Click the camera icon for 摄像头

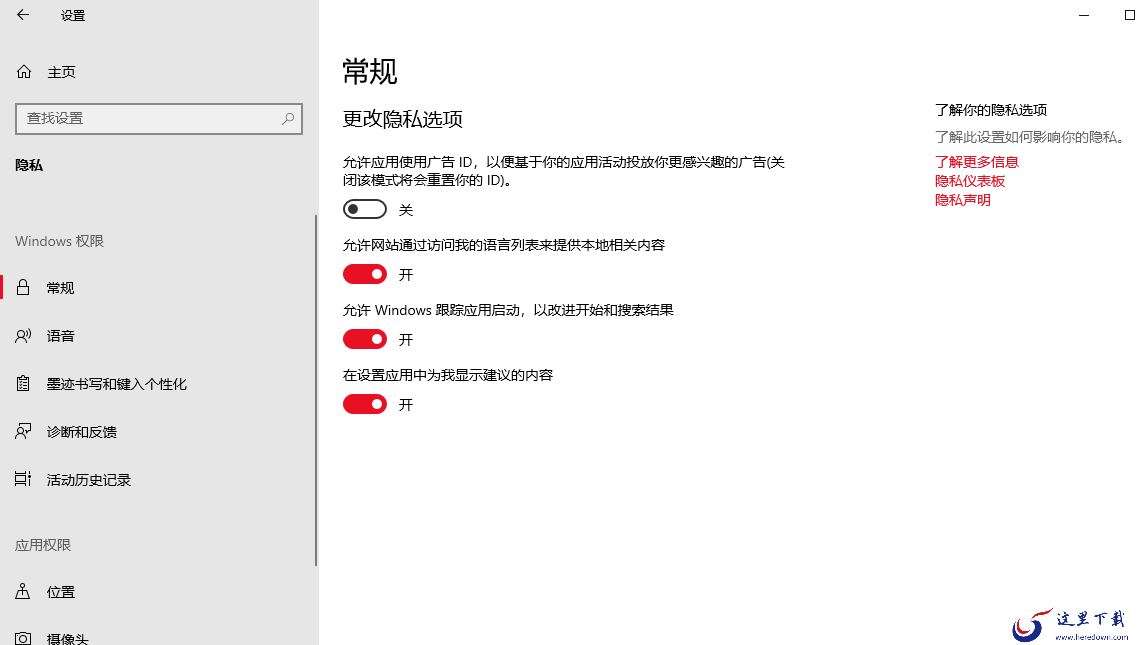tap(23, 638)
